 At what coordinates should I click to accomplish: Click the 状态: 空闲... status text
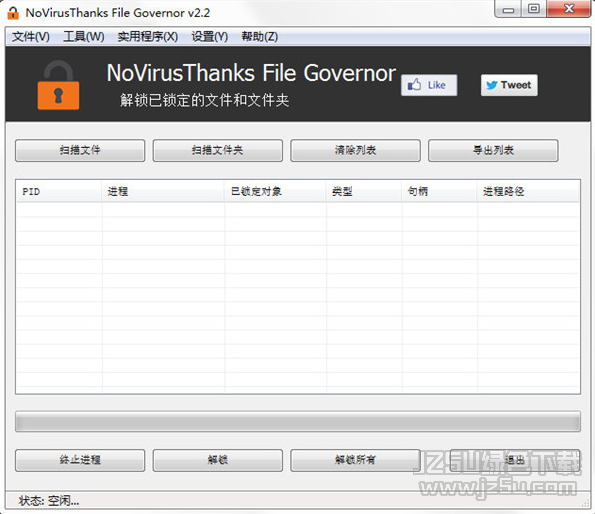click(x=49, y=501)
